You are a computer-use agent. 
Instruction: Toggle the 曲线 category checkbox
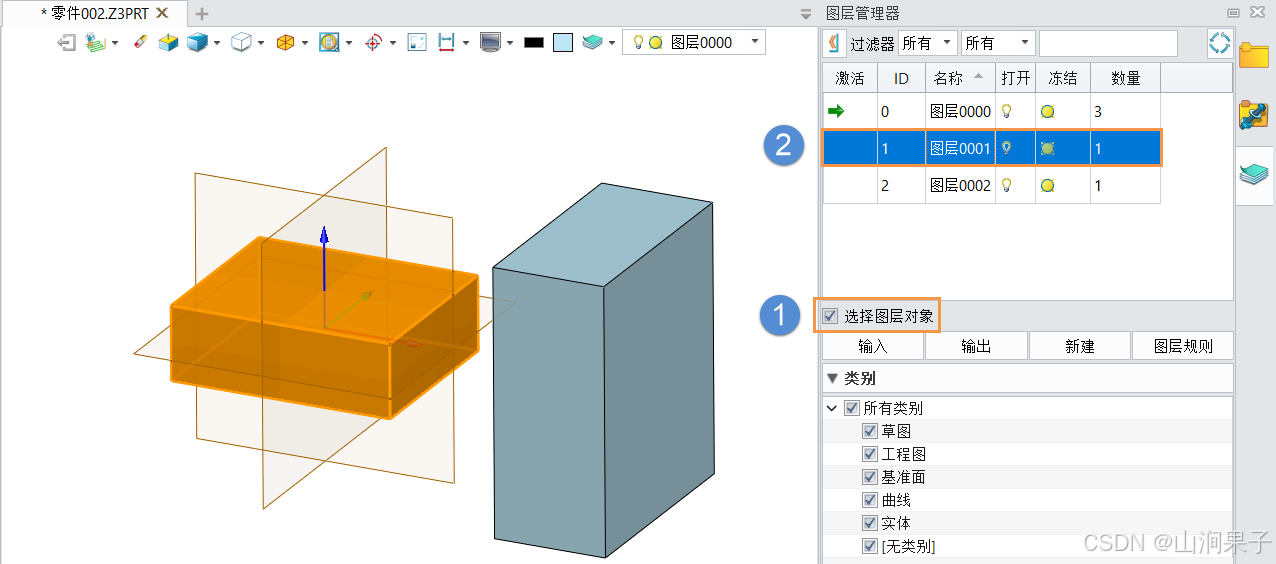click(870, 500)
